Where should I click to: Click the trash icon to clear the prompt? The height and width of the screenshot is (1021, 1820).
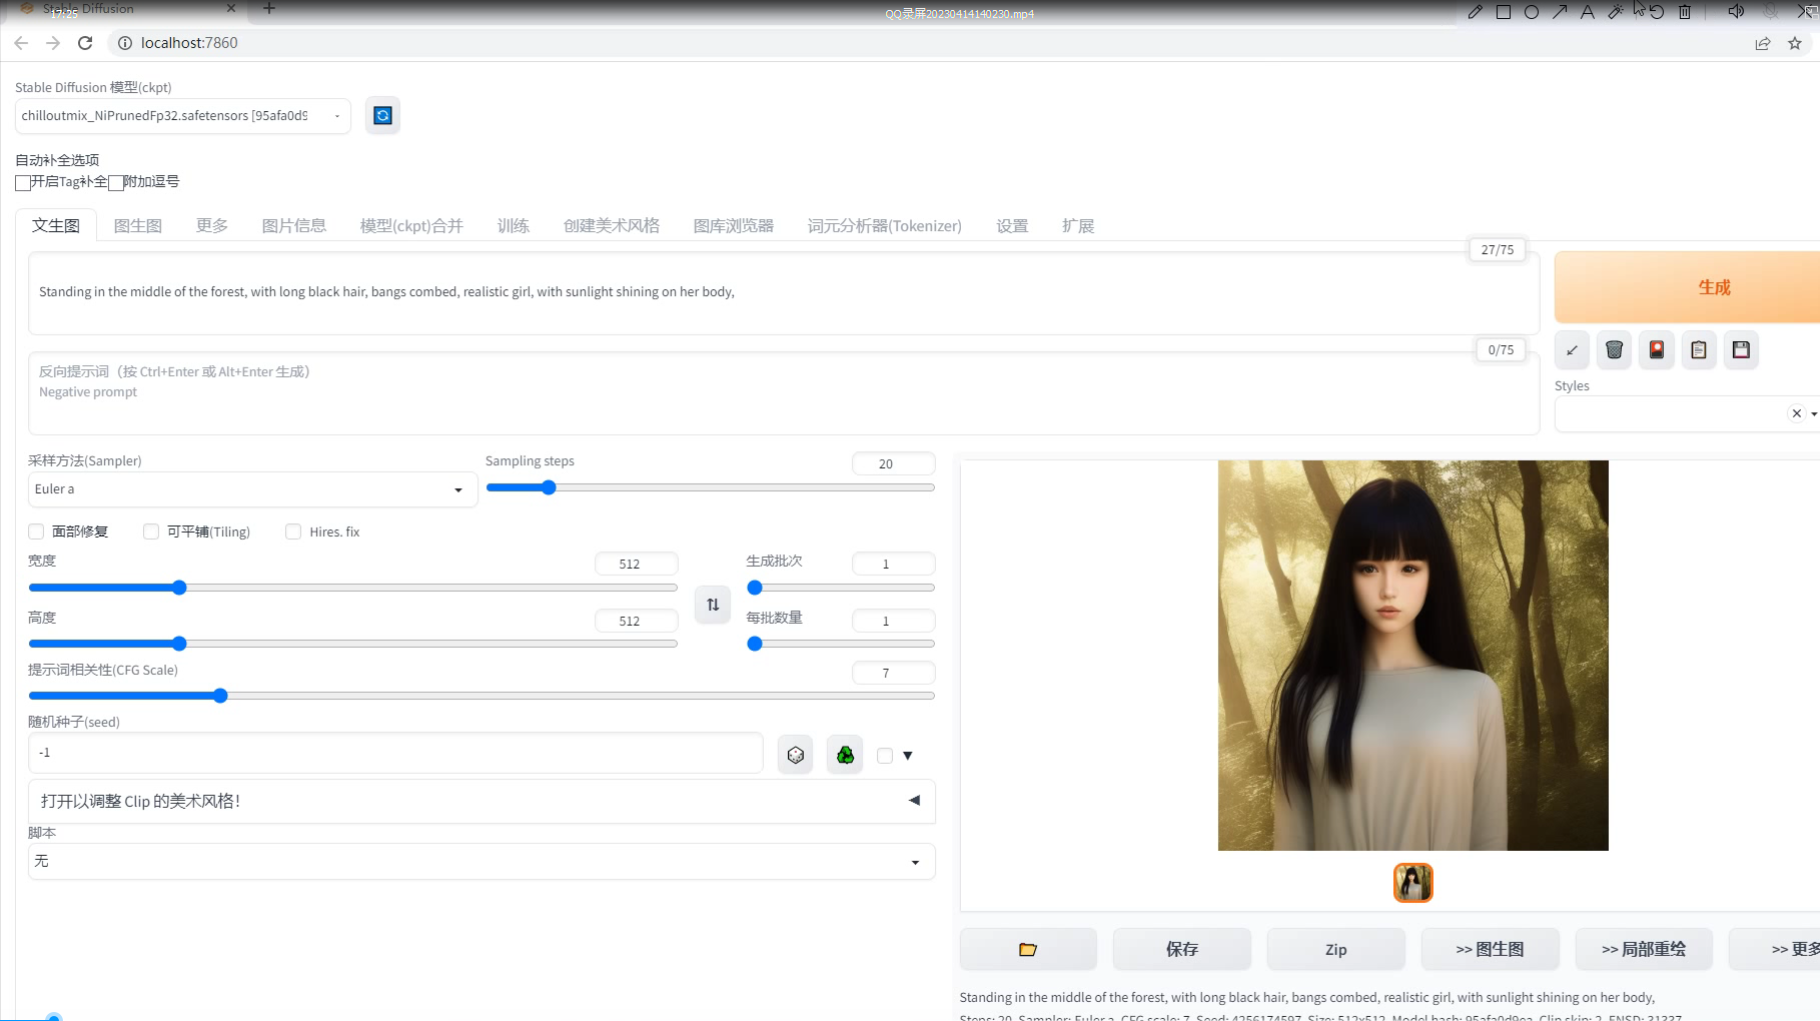click(x=1613, y=350)
